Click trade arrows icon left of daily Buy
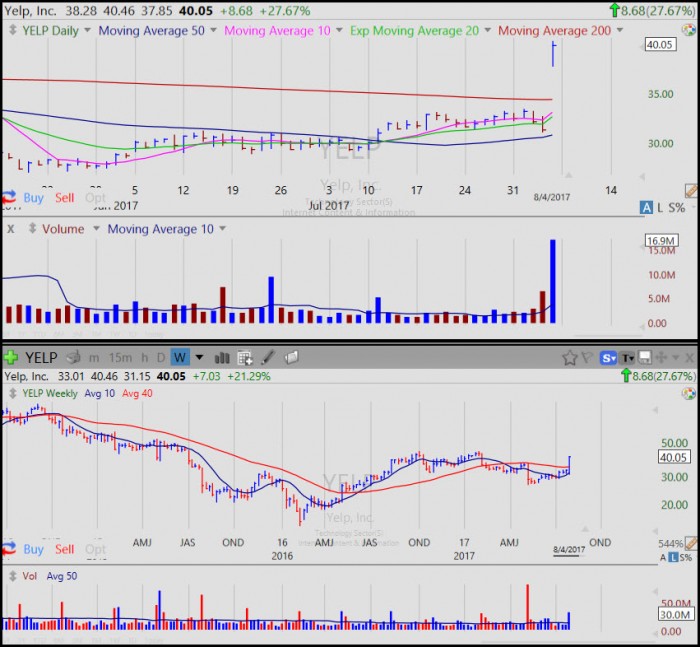This screenshot has width=700, height=647. pyautogui.click(x=9, y=197)
